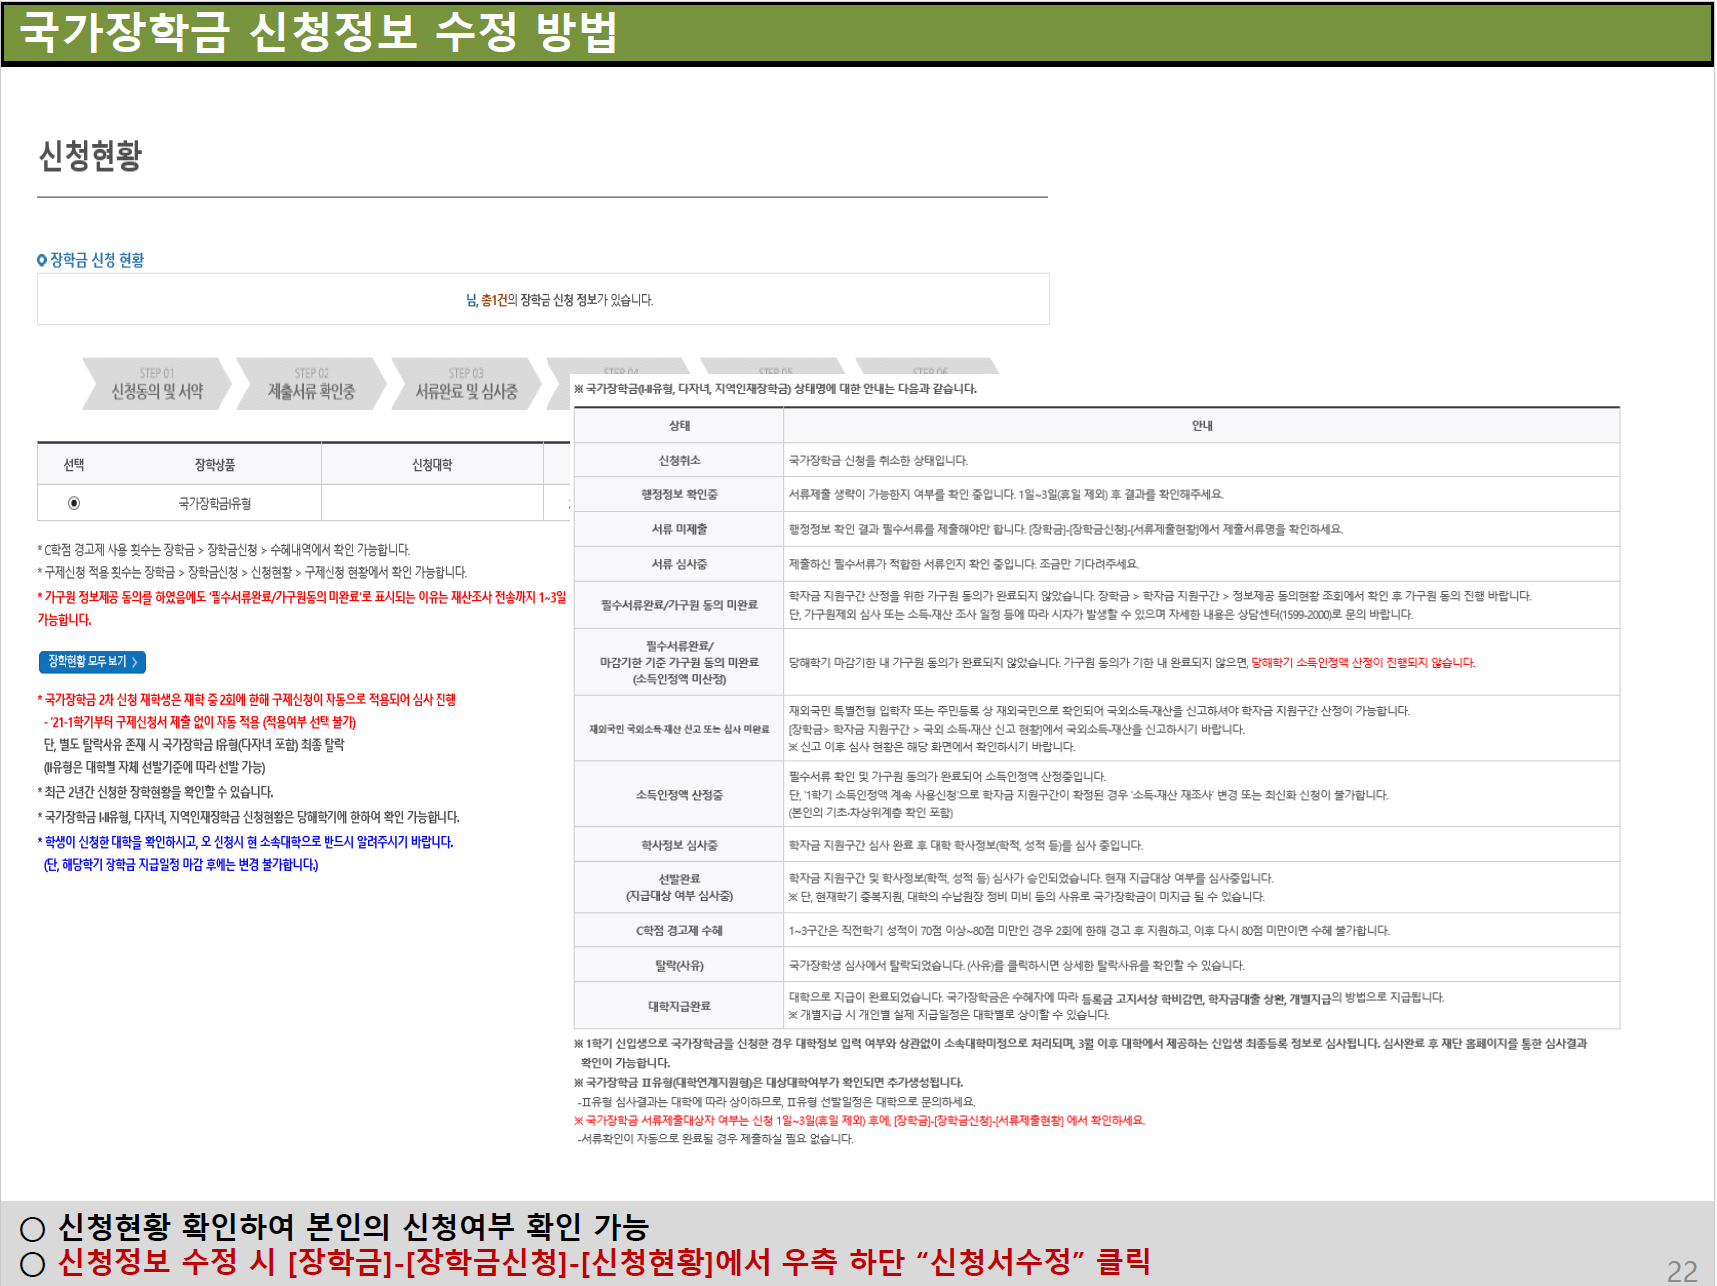Click the 학사정보 심사중 status cell
This screenshot has height=1286, width=1717.
pyautogui.click(x=679, y=845)
